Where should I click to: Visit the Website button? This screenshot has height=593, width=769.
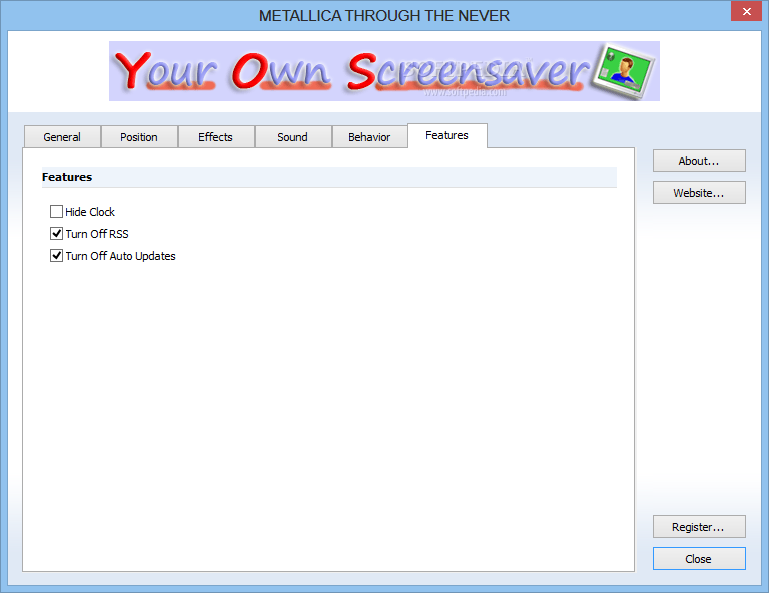point(699,193)
